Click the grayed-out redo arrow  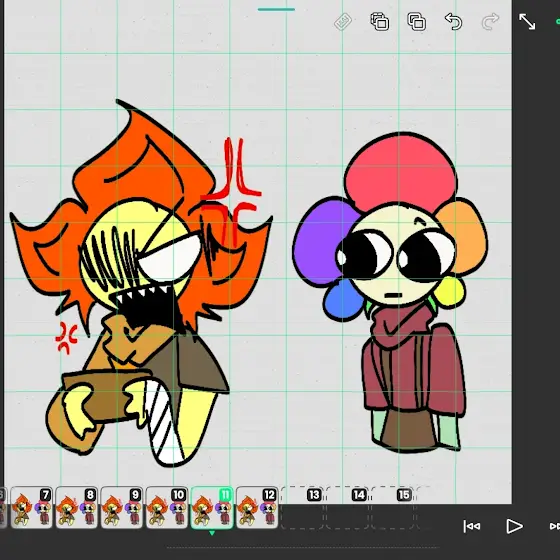(490, 21)
